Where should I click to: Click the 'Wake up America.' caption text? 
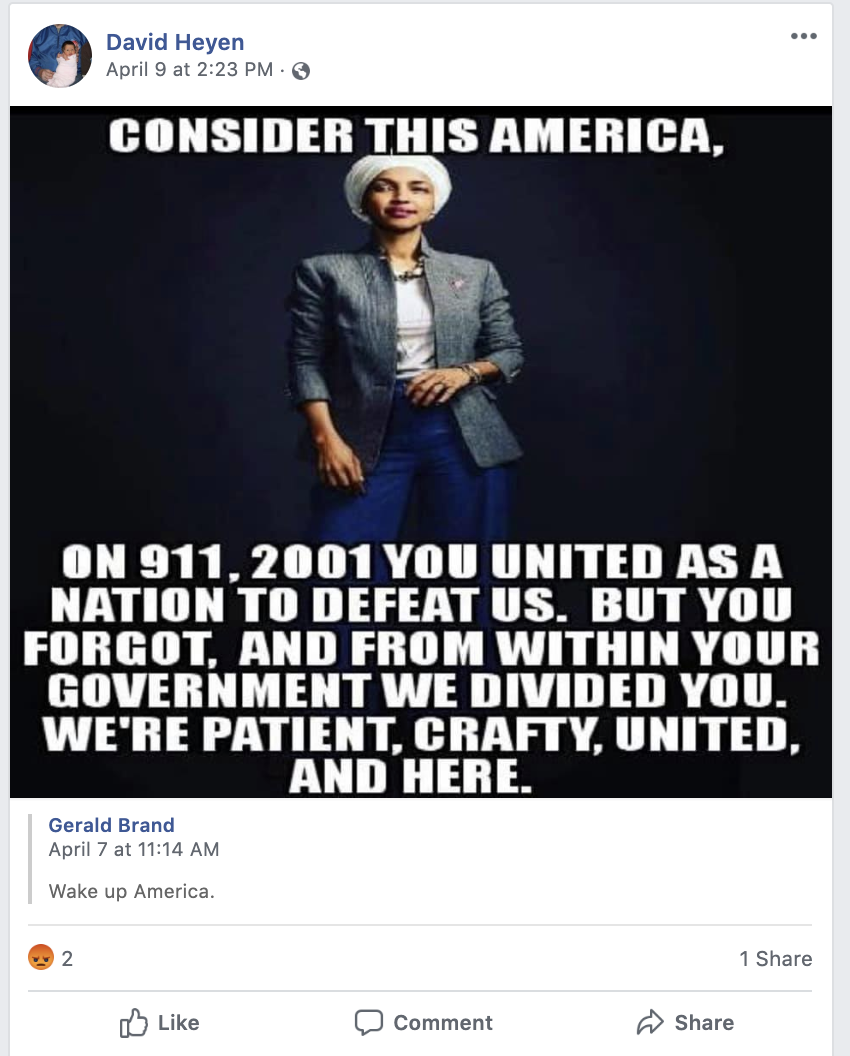131,892
